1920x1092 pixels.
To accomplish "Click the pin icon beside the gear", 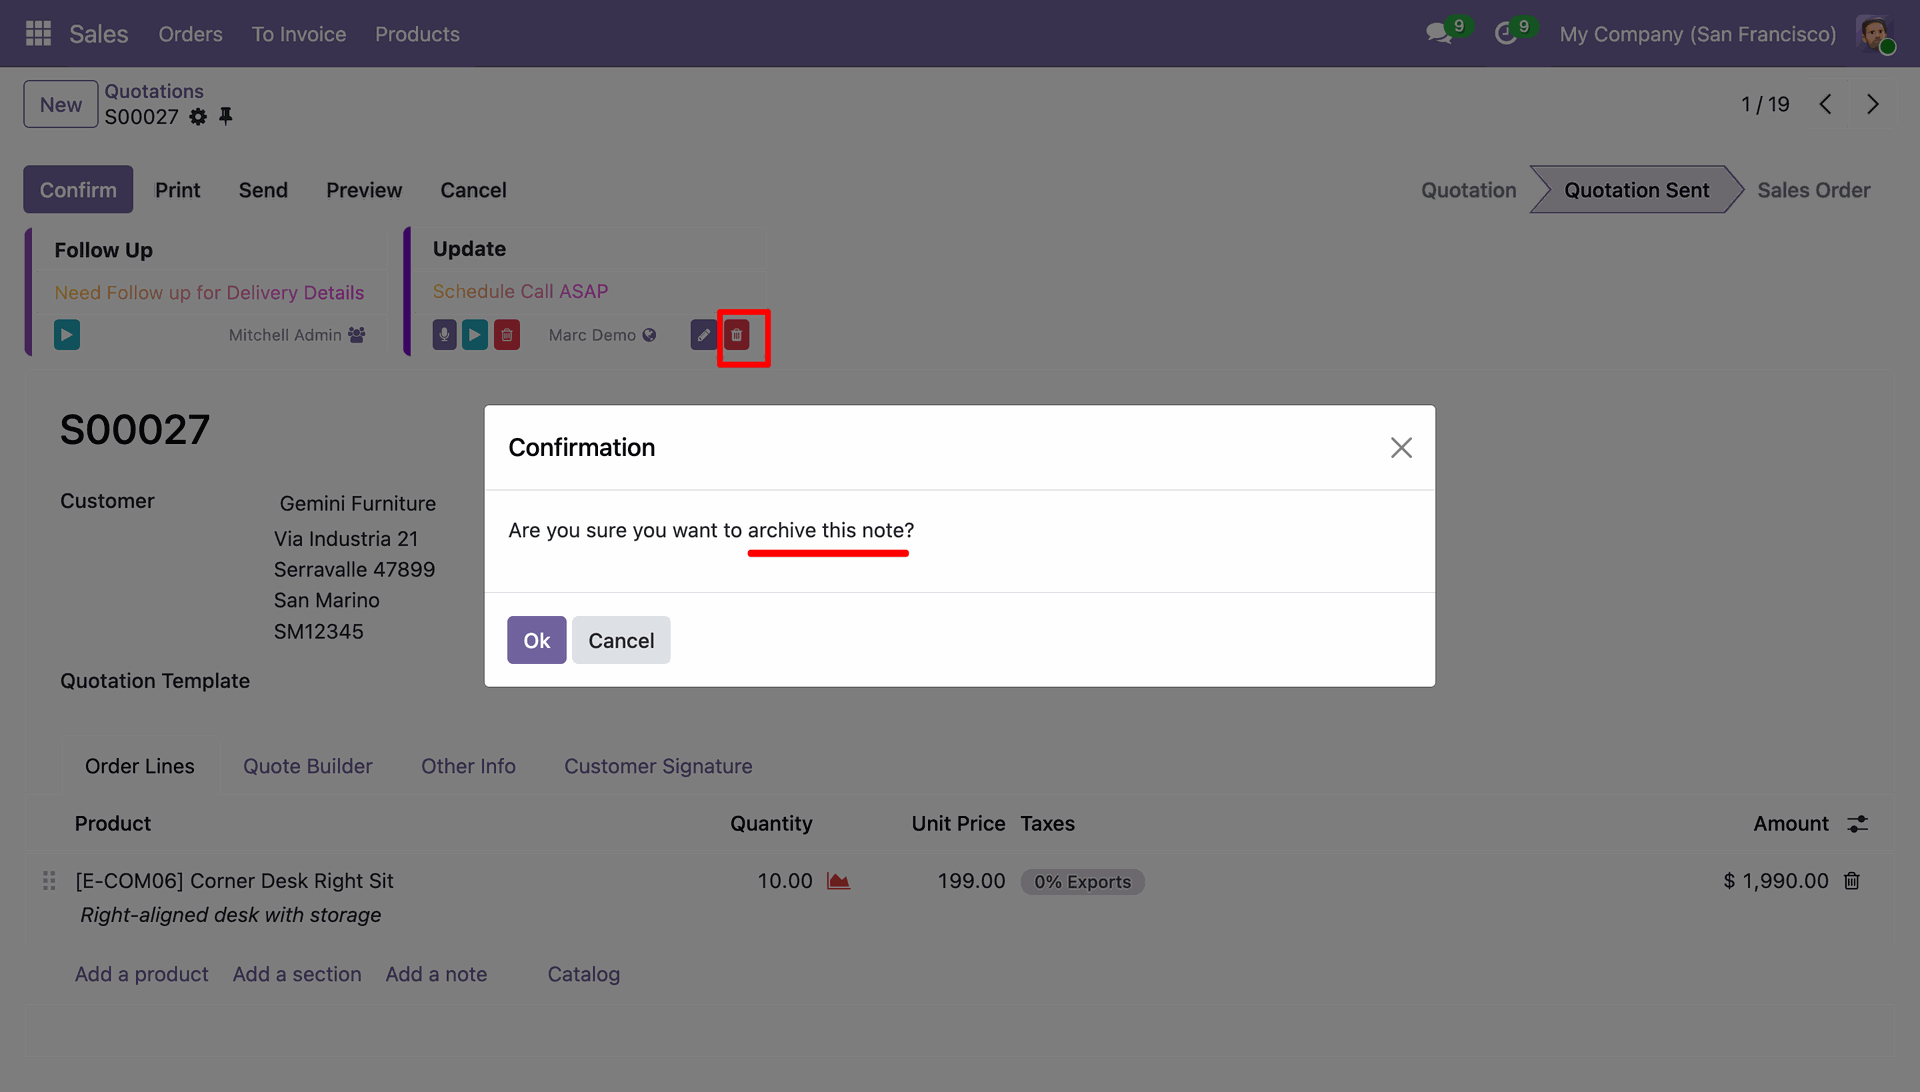I will pyautogui.click(x=226, y=116).
